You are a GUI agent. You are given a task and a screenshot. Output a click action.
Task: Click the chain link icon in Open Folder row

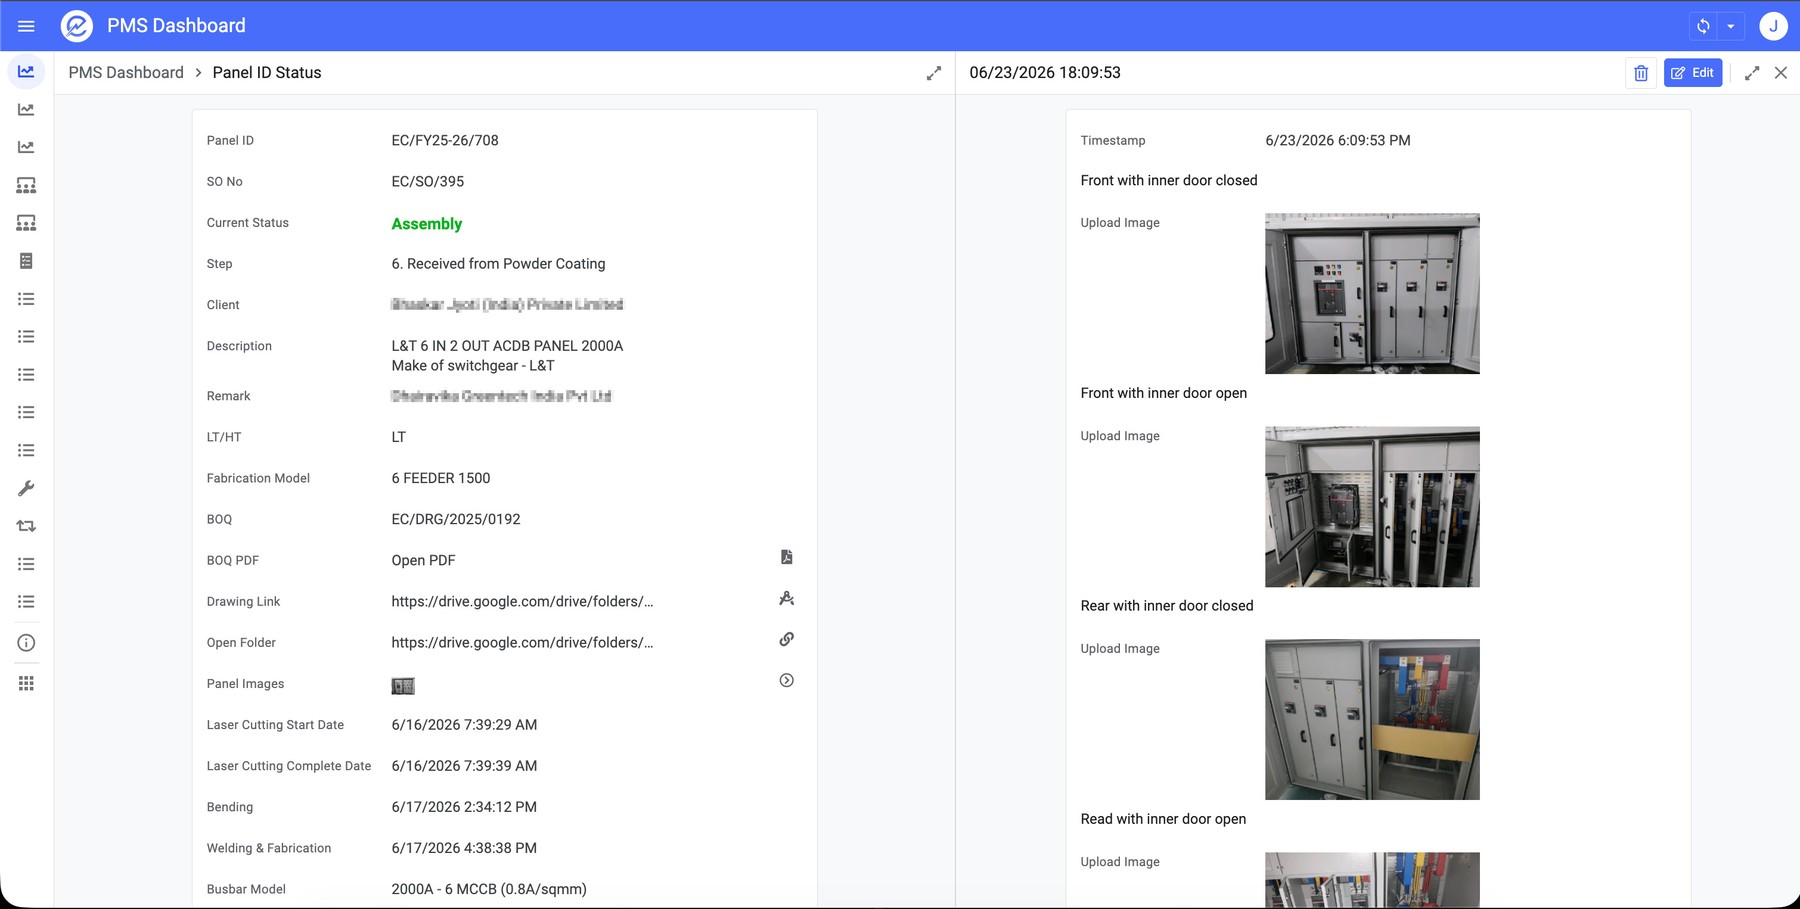(787, 639)
